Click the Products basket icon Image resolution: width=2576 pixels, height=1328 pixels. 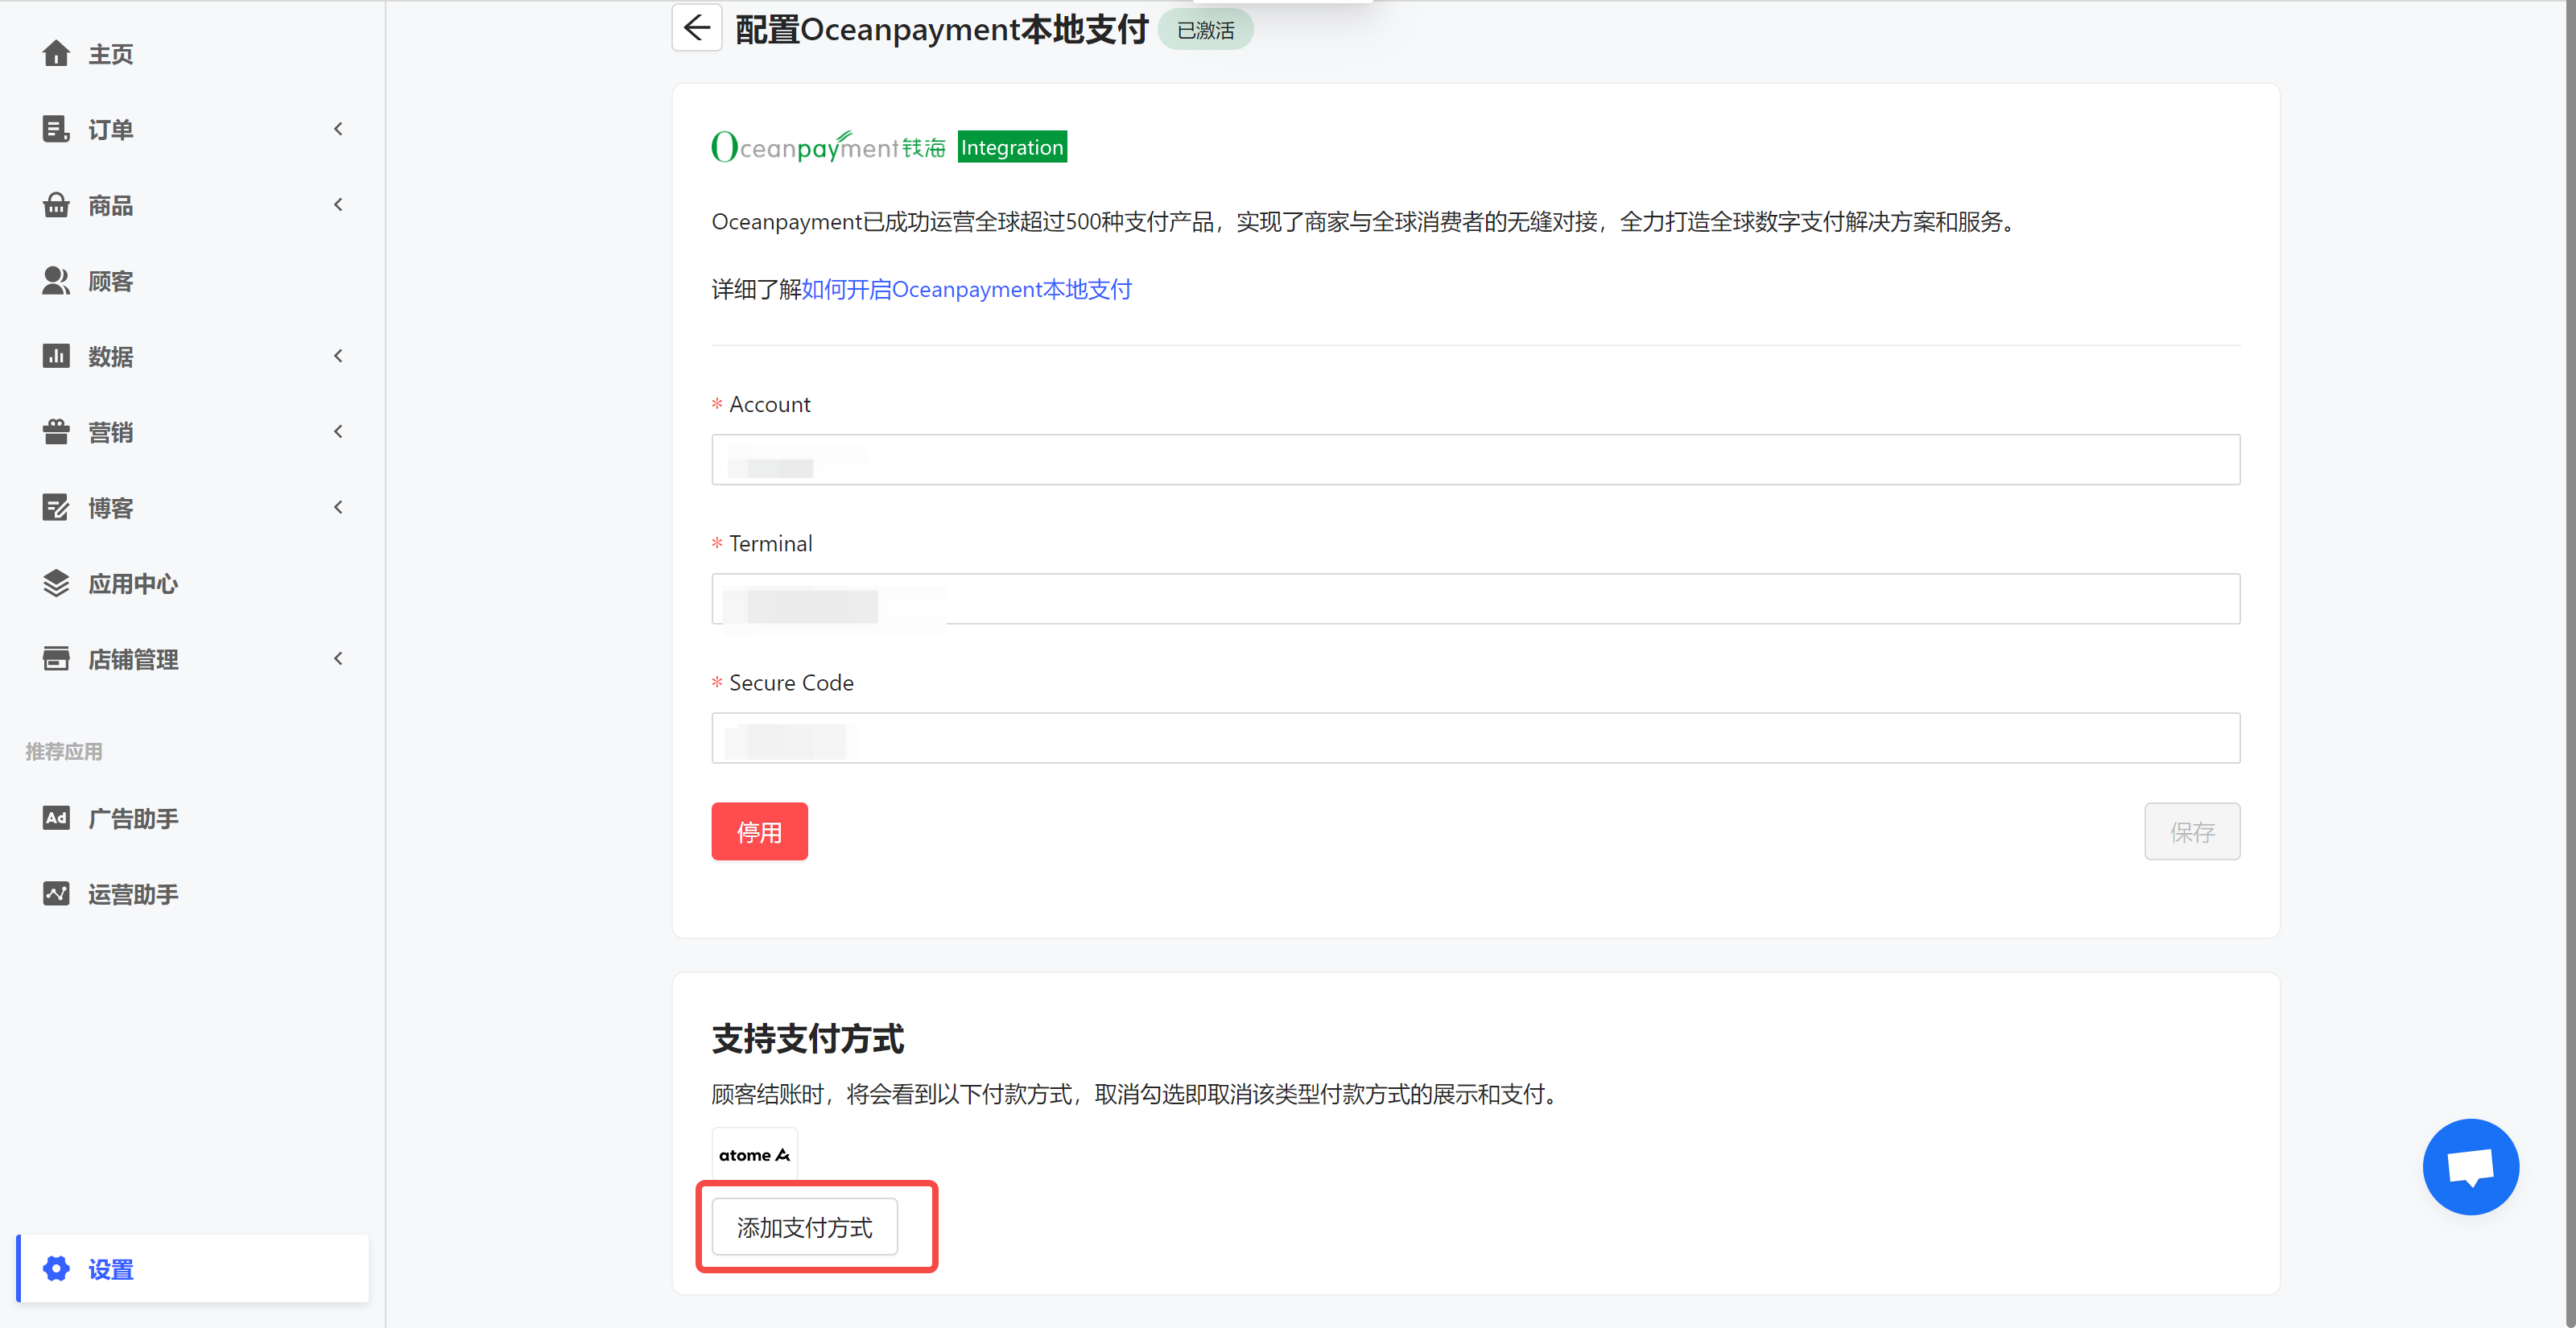click(x=56, y=205)
